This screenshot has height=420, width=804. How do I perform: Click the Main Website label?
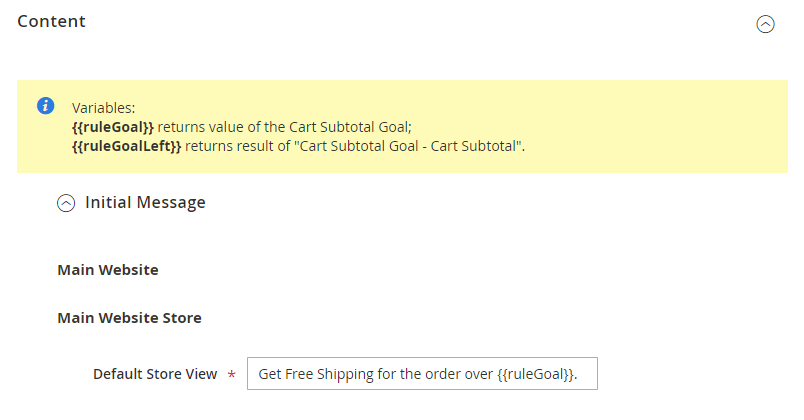pos(108,270)
